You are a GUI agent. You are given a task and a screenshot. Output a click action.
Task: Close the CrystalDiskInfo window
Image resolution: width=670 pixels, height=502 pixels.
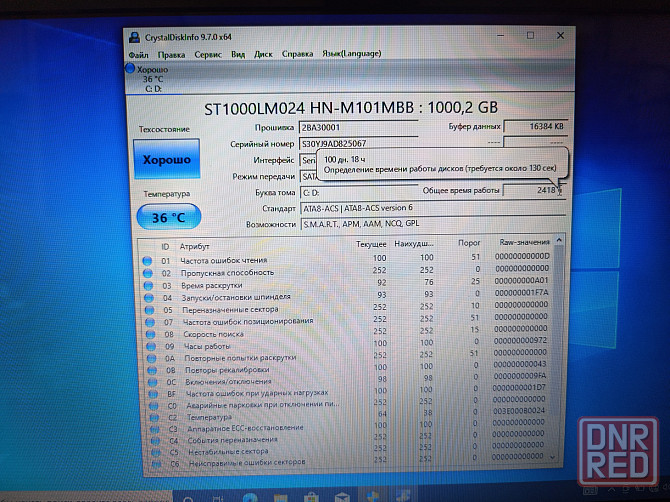tap(560, 35)
